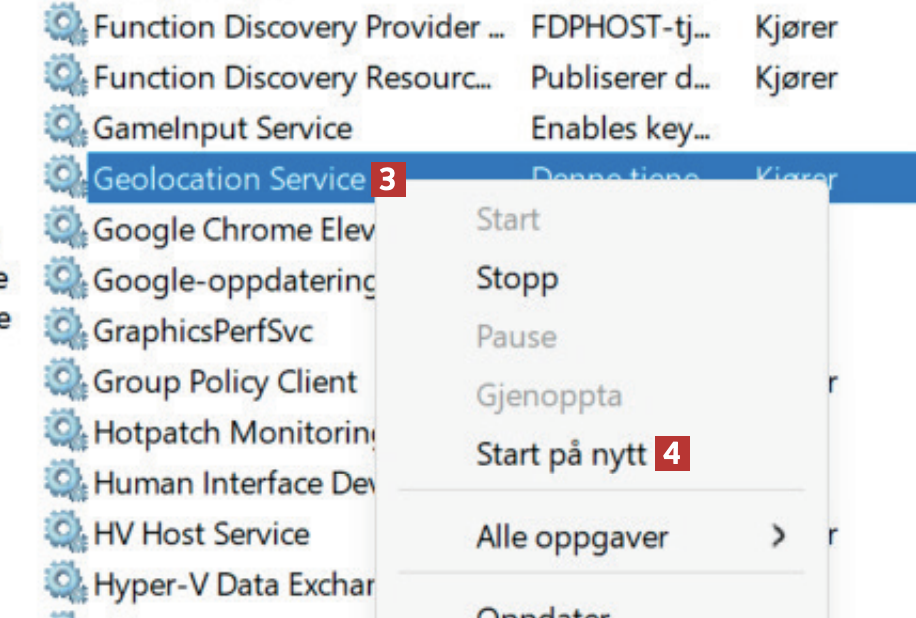The width and height of the screenshot is (916, 618).
Task: Choose Stopp from the context menu
Action: pyautogui.click(x=517, y=278)
